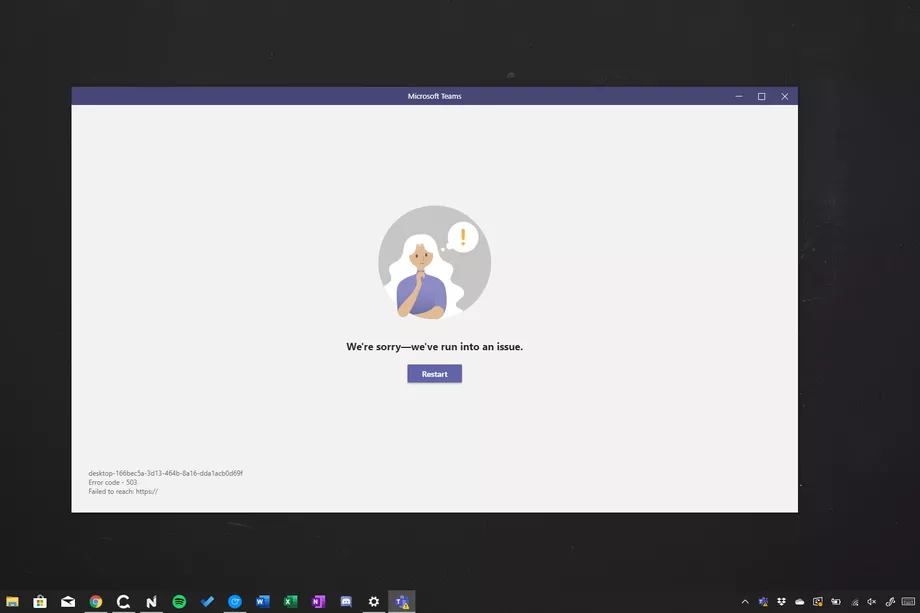This screenshot has width=920, height=613.
Task: Open File Explorer from the taskbar
Action: click(12, 601)
